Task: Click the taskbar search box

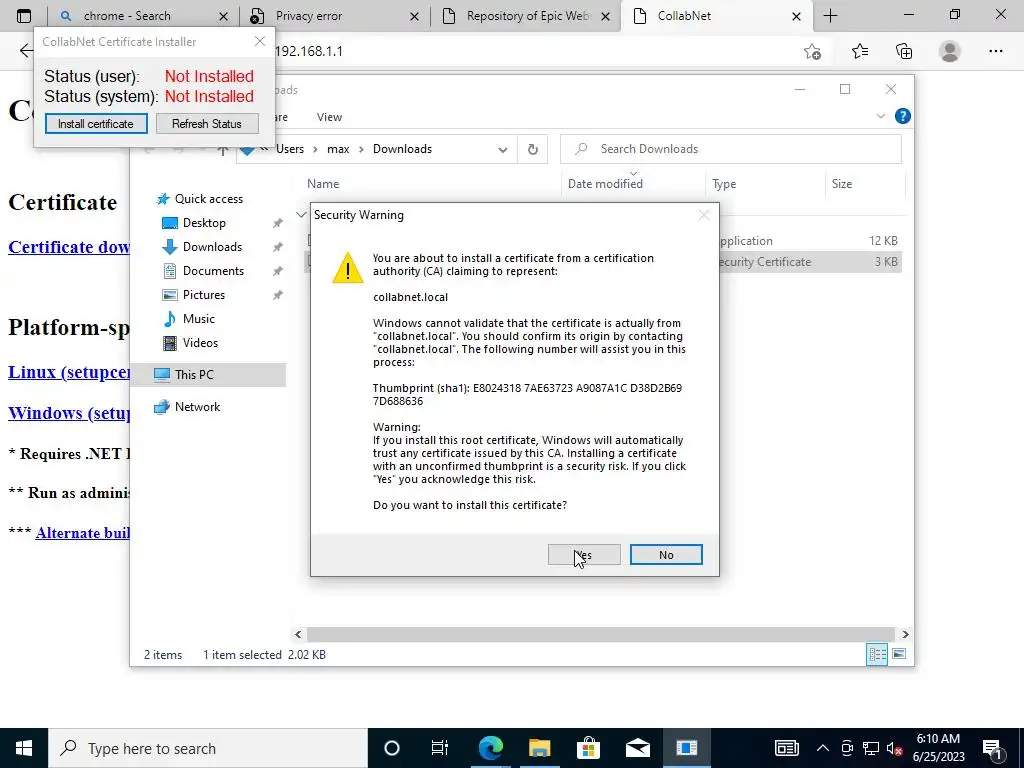Action: coord(208,748)
